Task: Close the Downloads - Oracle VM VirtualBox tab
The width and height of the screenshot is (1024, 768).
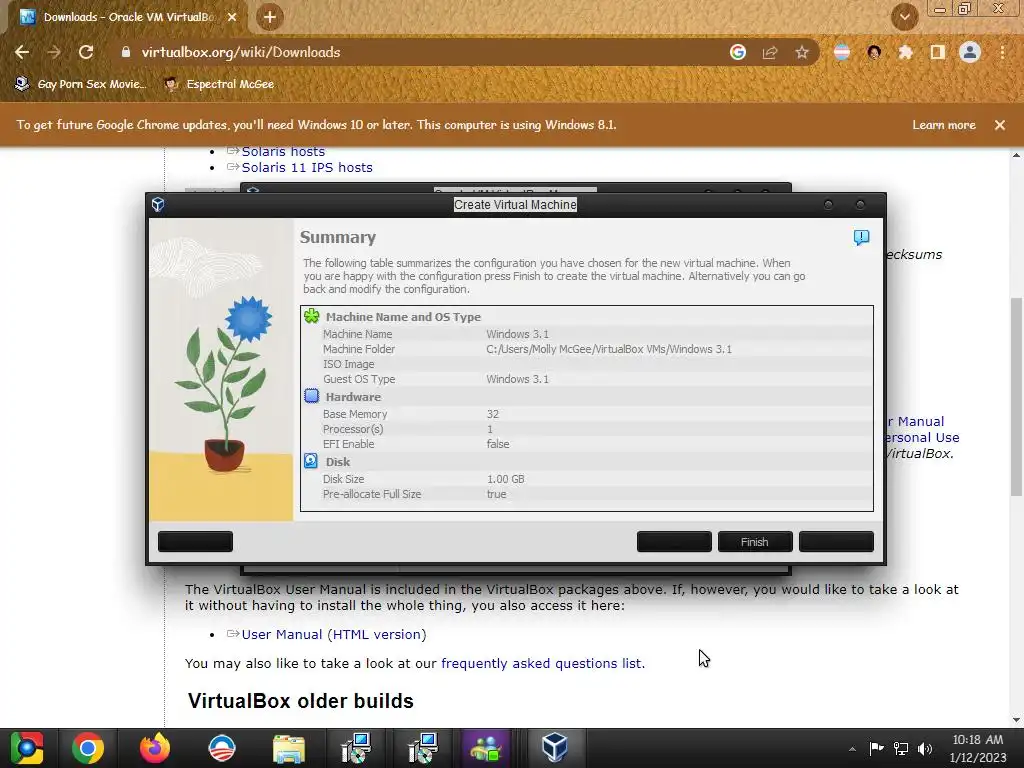Action: [x=232, y=17]
